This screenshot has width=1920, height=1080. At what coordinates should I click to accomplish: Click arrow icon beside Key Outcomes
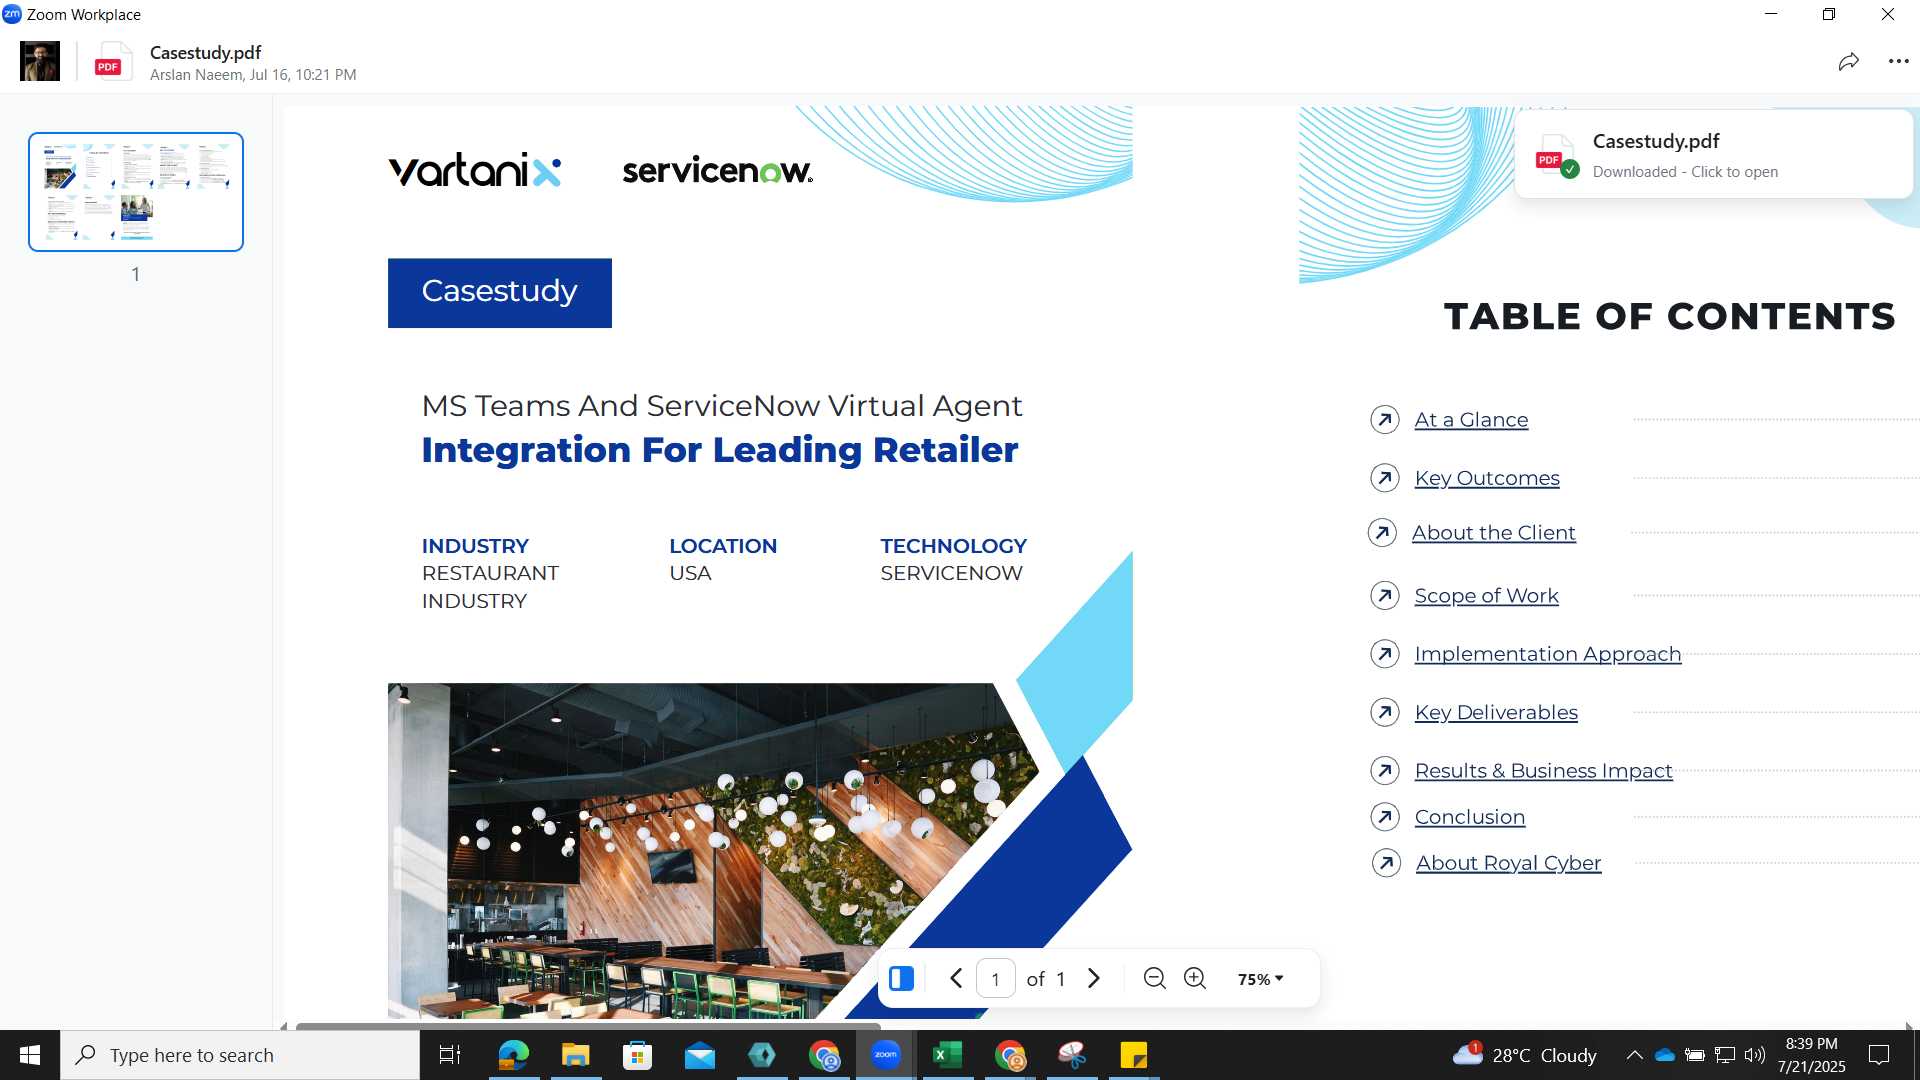1385,478
